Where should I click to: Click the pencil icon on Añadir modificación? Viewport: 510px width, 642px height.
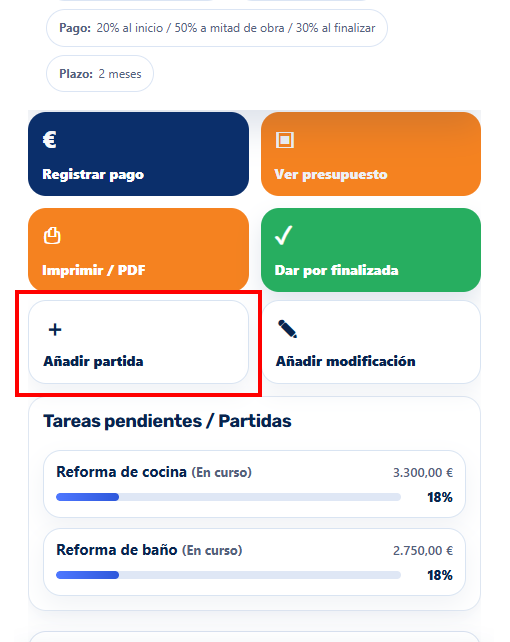287,329
